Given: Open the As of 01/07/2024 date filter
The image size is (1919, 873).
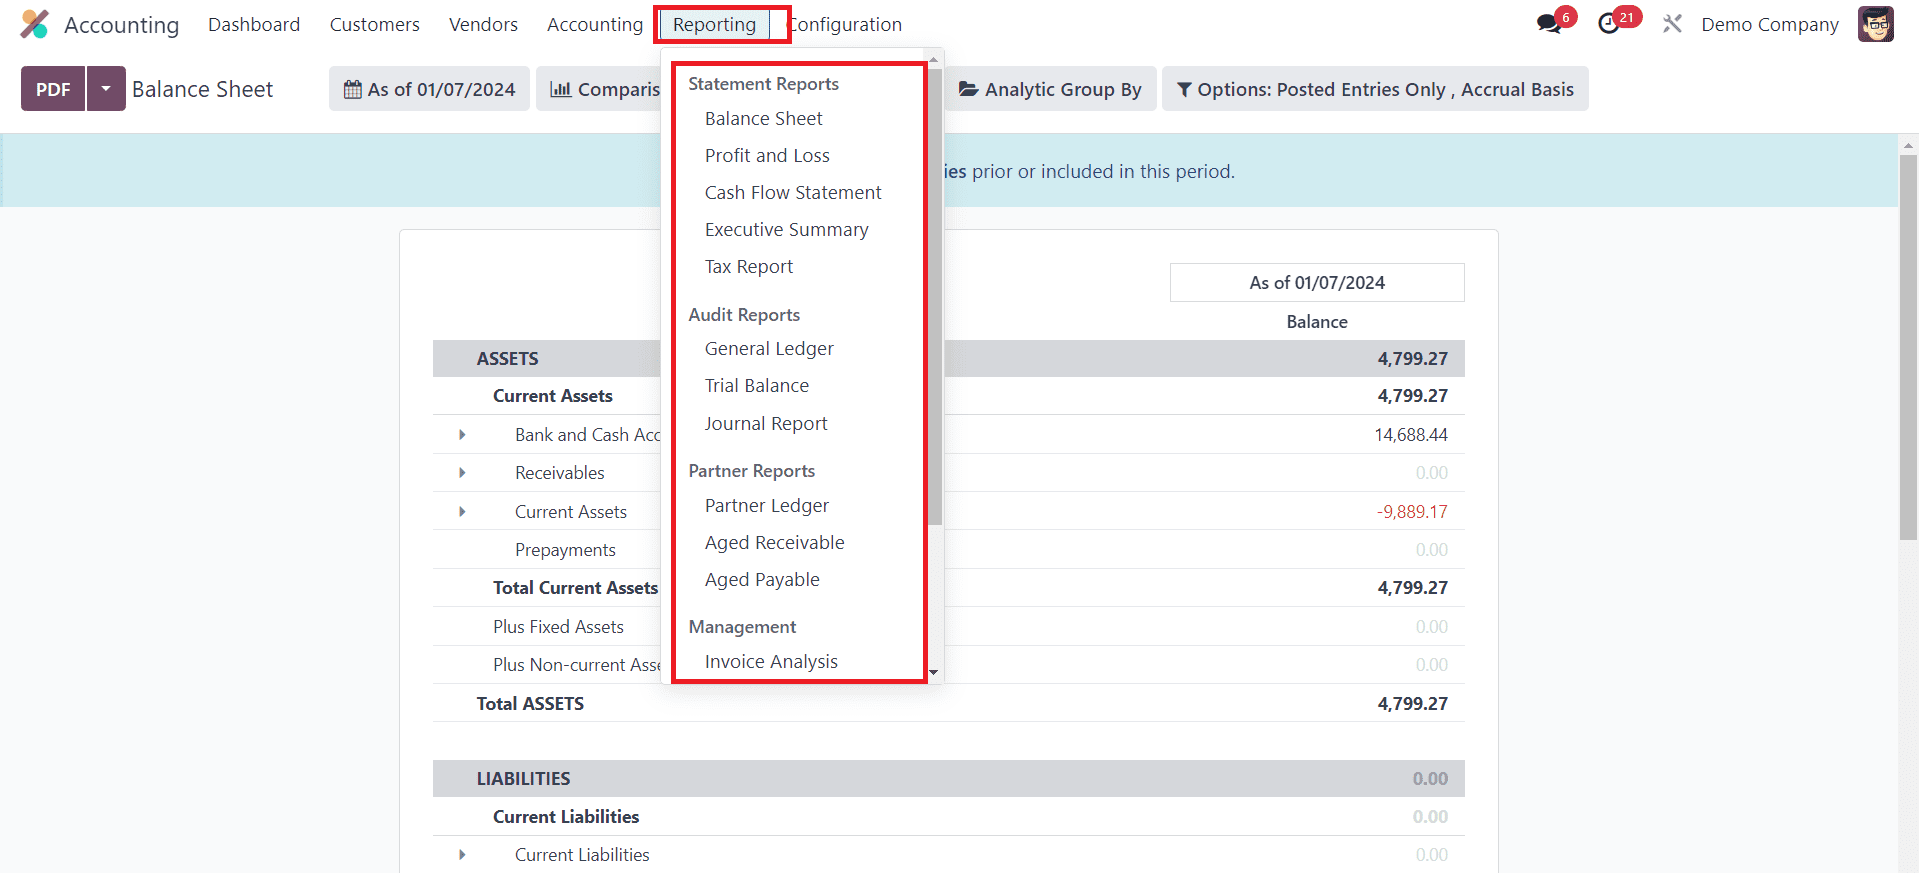Looking at the screenshot, I should [x=429, y=89].
